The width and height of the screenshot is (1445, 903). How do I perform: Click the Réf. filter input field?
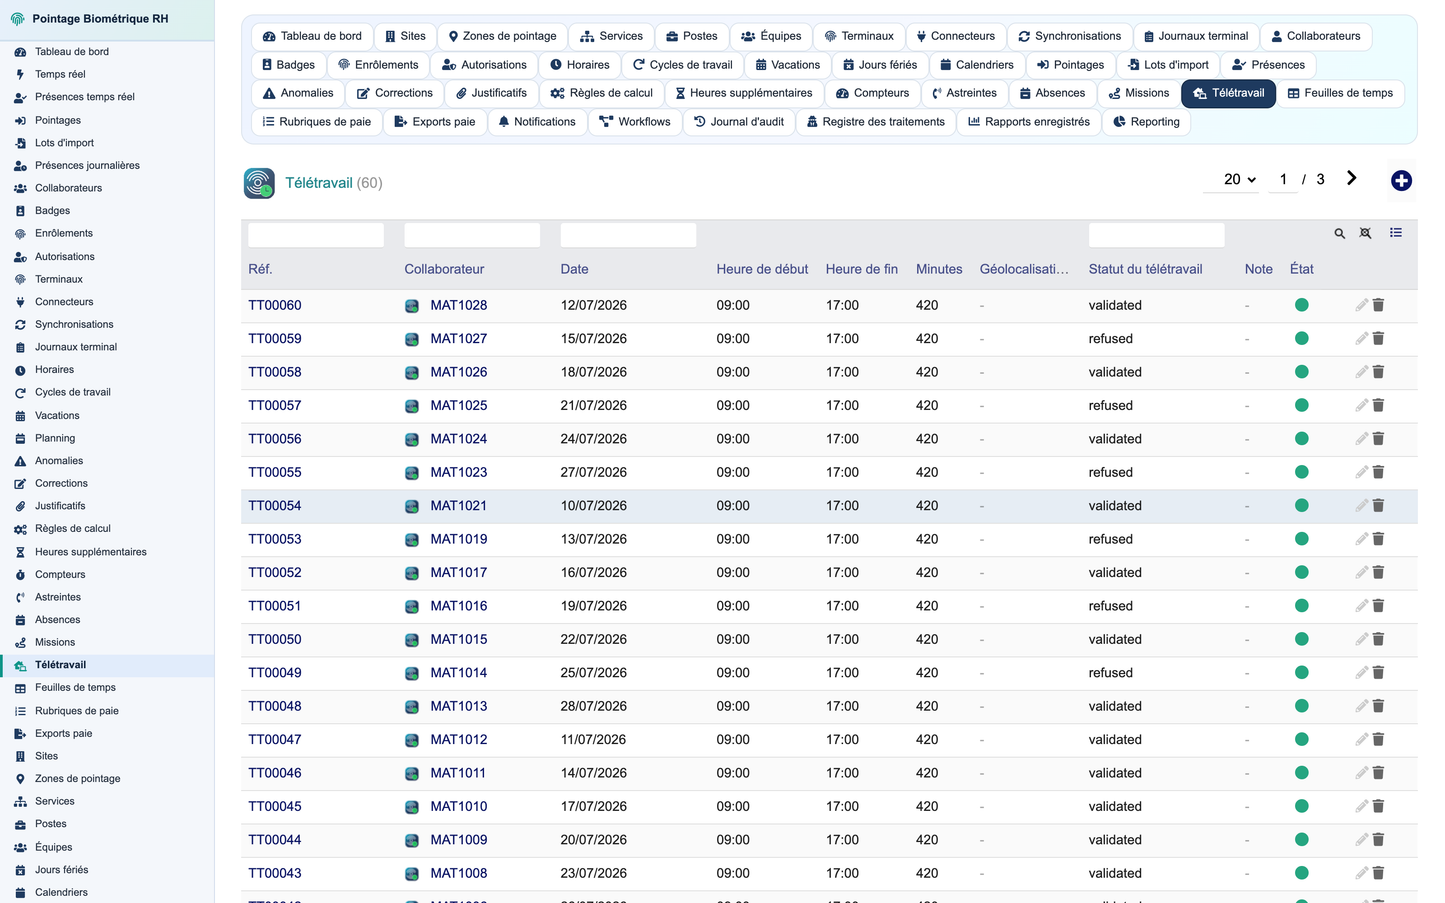click(x=316, y=235)
